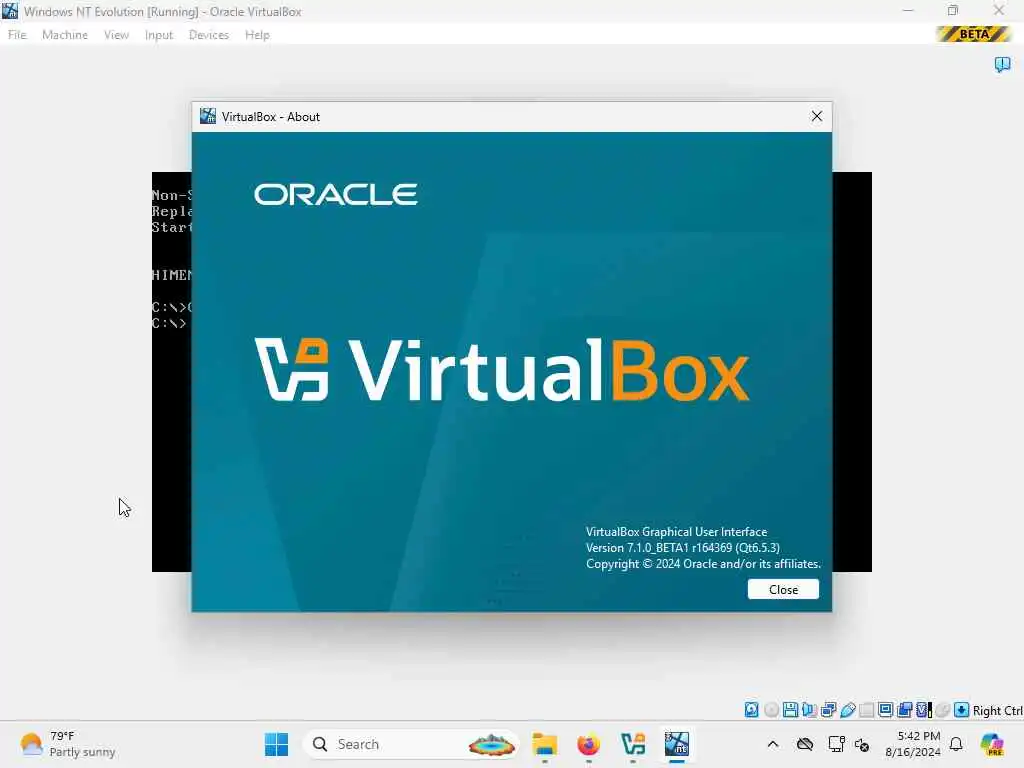Image resolution: width=1024 pixels, height=768 pixels.
Task: Click the overlapping blue squares status icon
Action: click(x=904, y=710)
